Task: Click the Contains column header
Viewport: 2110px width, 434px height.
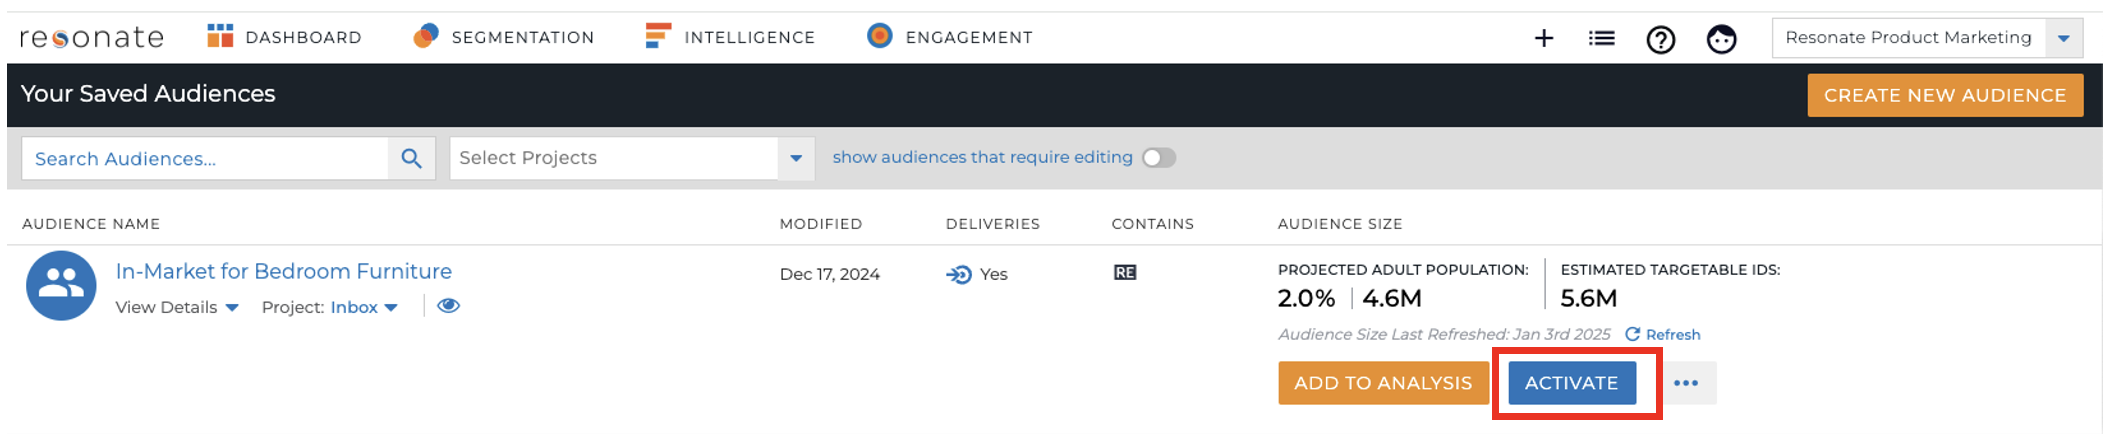Action: pos(1153,224)
